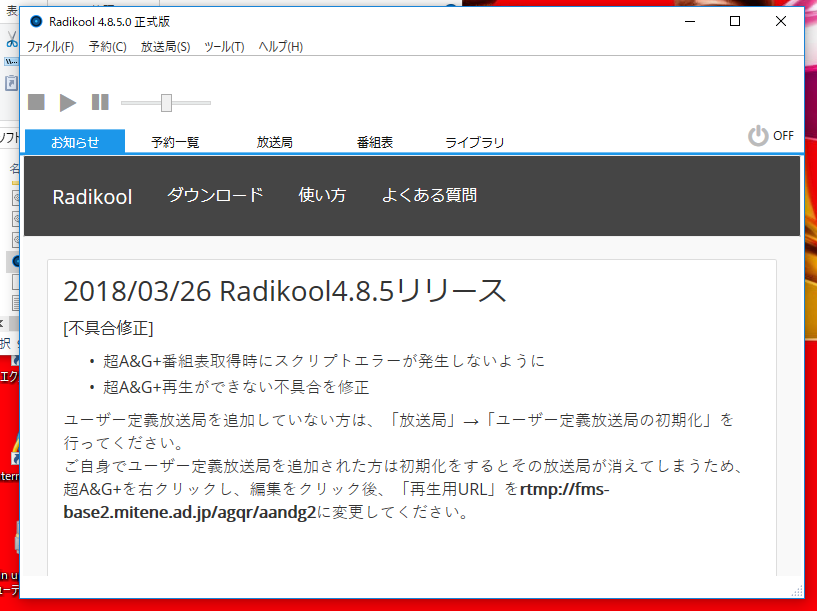Switch to the 放送局 tab

(275, 142)
